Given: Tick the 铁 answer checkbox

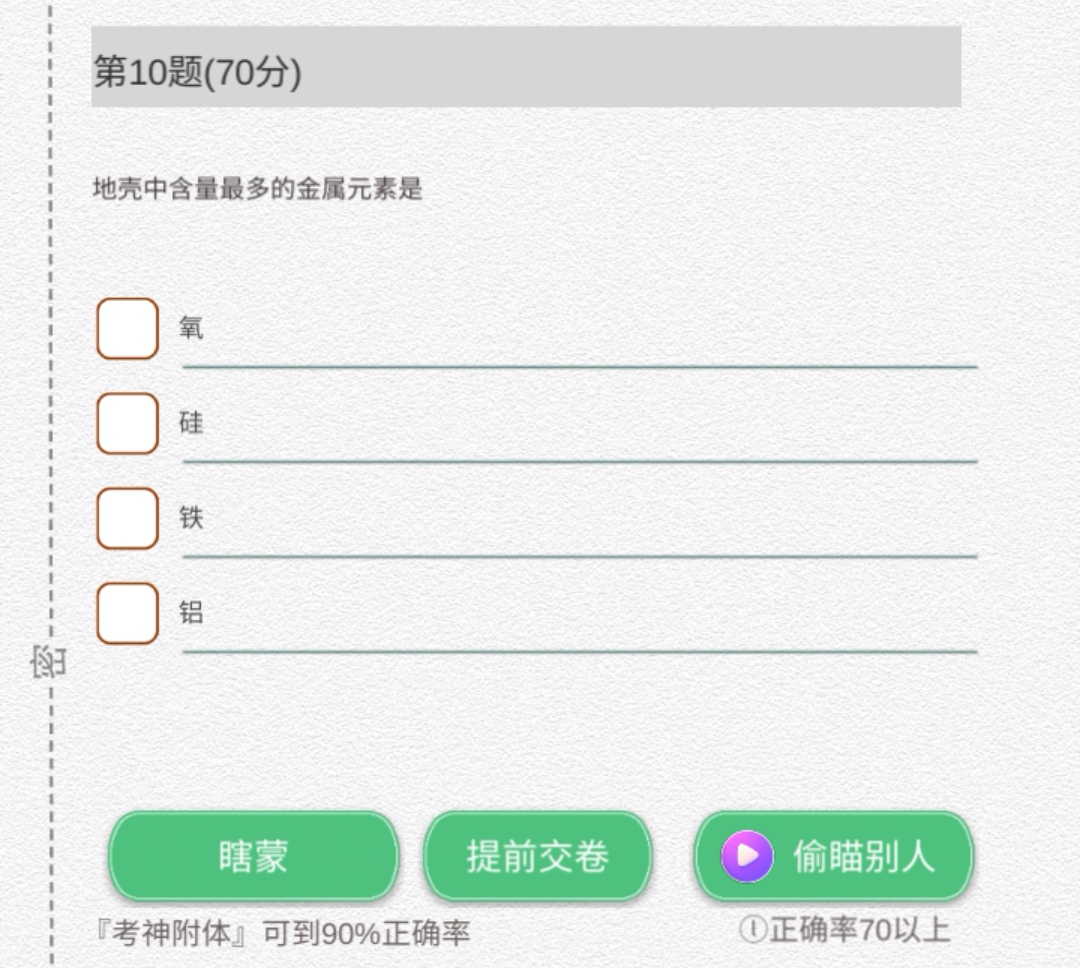Looking at the screenshot, I should pyautogui.click(x=127, y=518).
